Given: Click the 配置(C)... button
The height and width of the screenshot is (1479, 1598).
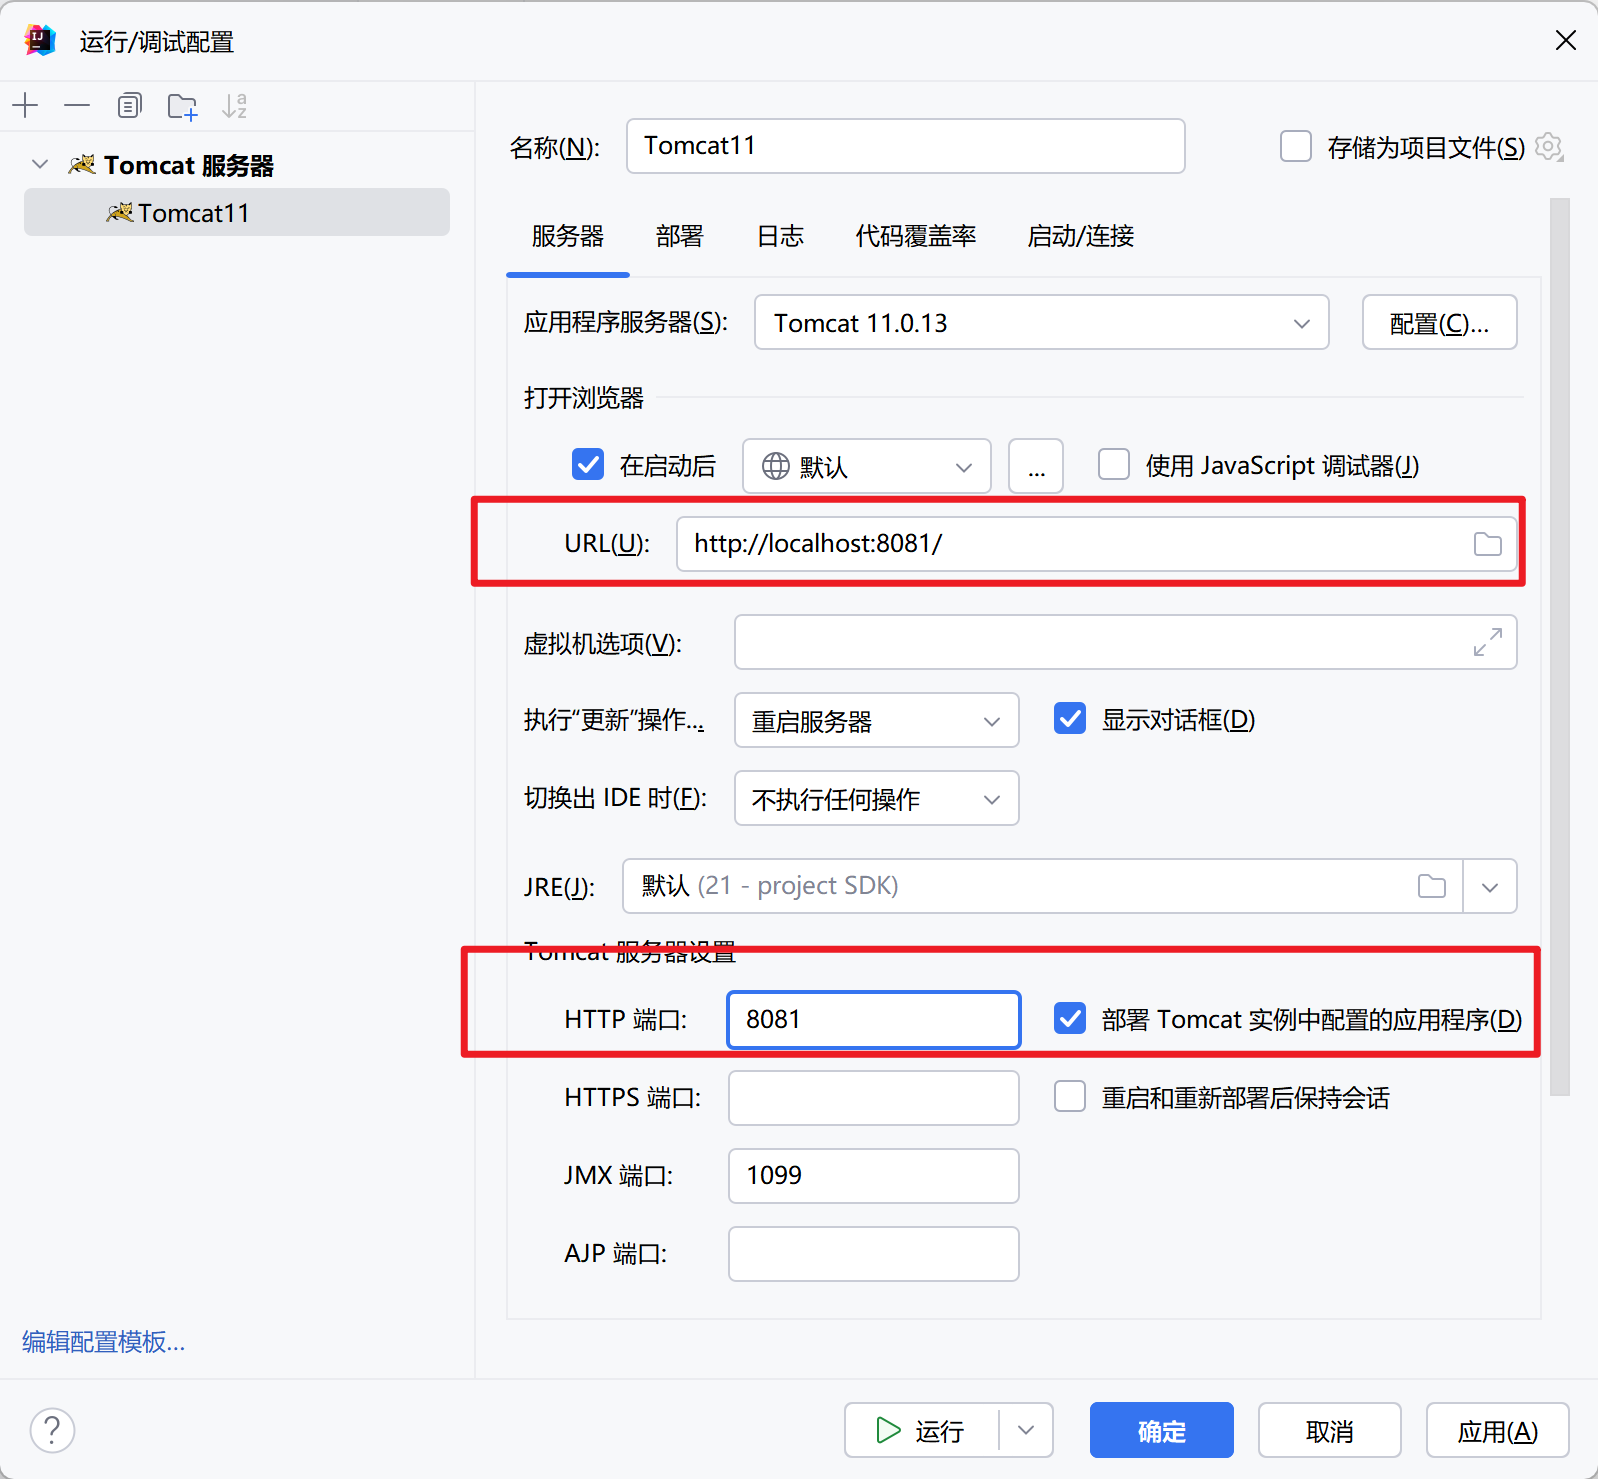Looking at the screenshot, I should [x=1439, y=322].
